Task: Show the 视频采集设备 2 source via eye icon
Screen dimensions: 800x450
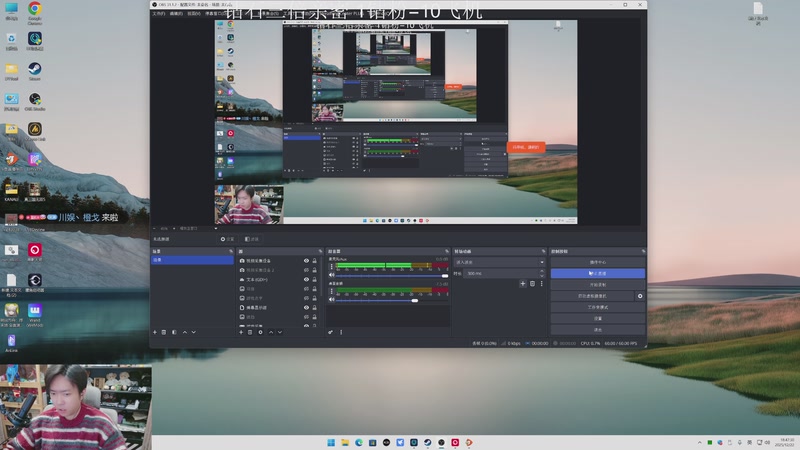Action: [x=306, y=270]
